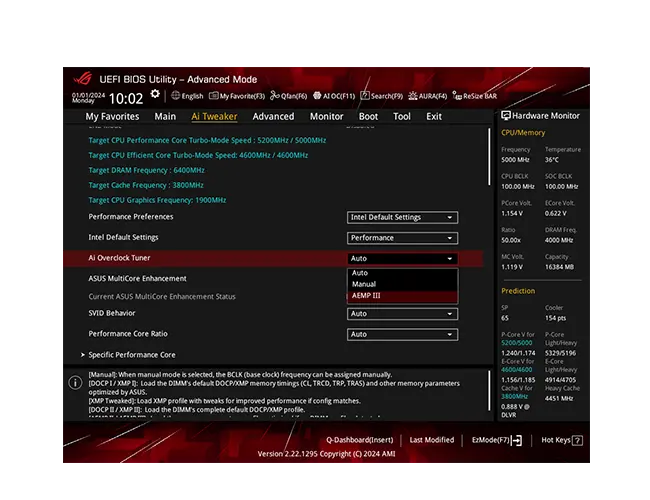Select the Ai Tweaker tab
The width and height of the screenshot is (650, 500).
(x=214, y=117)
